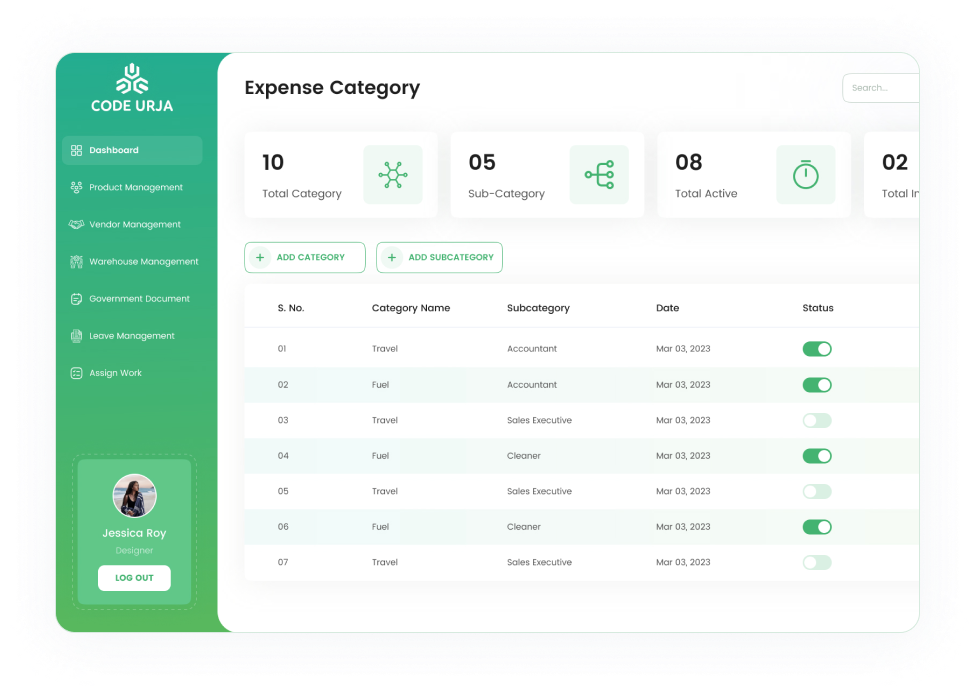Click the Code Urja logo icon
975x691 pixels.
click(x=132, y=80)
